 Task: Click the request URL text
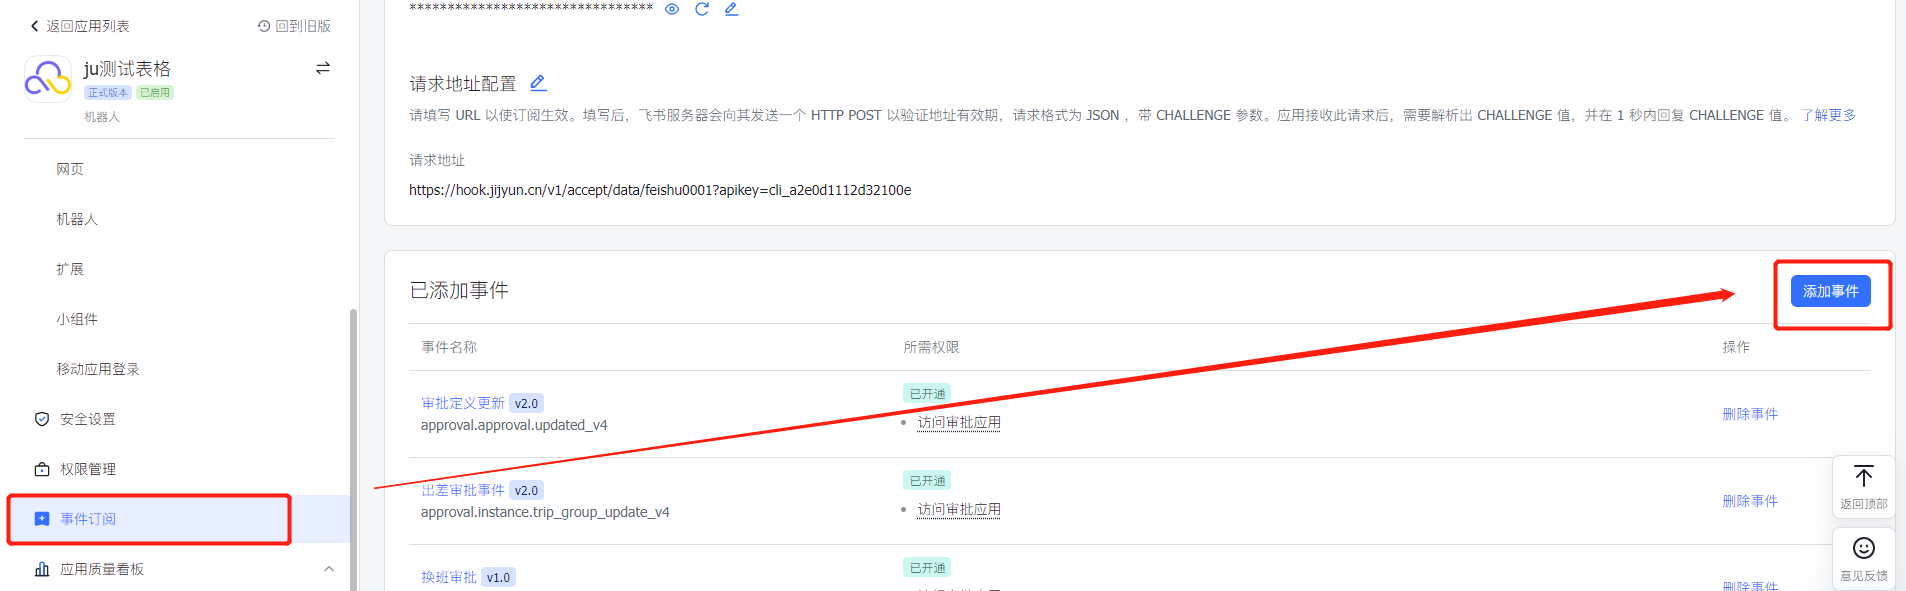(660, 190)
